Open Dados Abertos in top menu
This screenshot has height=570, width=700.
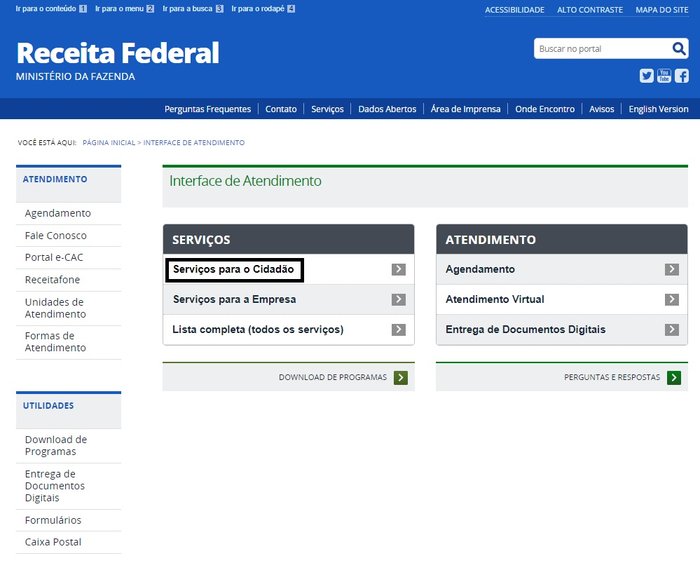pyautogui.click(x=387, y=109)
